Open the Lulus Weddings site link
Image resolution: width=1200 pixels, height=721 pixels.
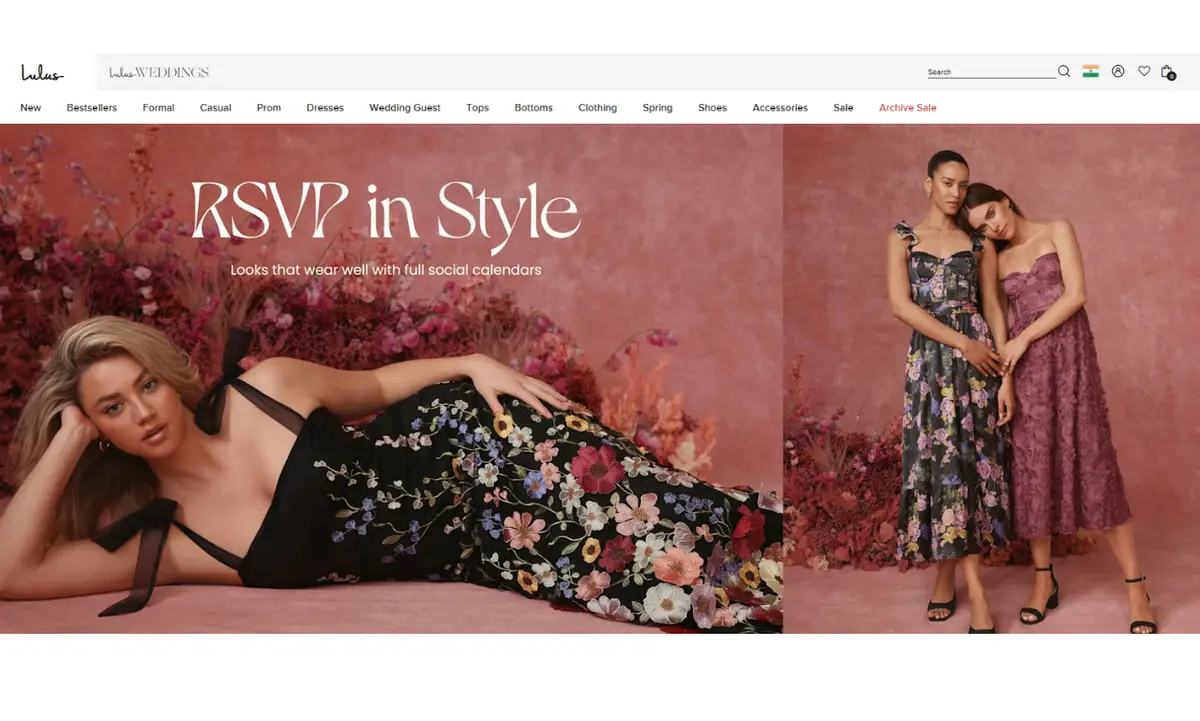coord(159,73)
